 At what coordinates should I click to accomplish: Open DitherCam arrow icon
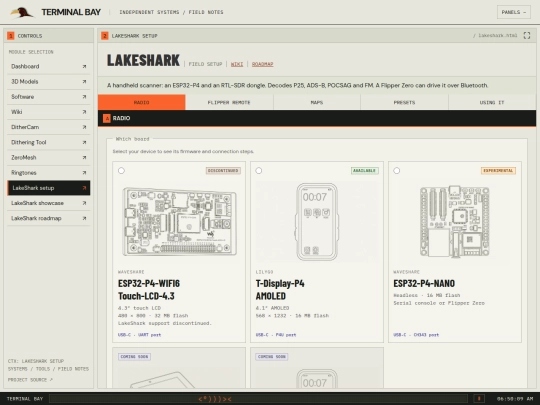84,127
